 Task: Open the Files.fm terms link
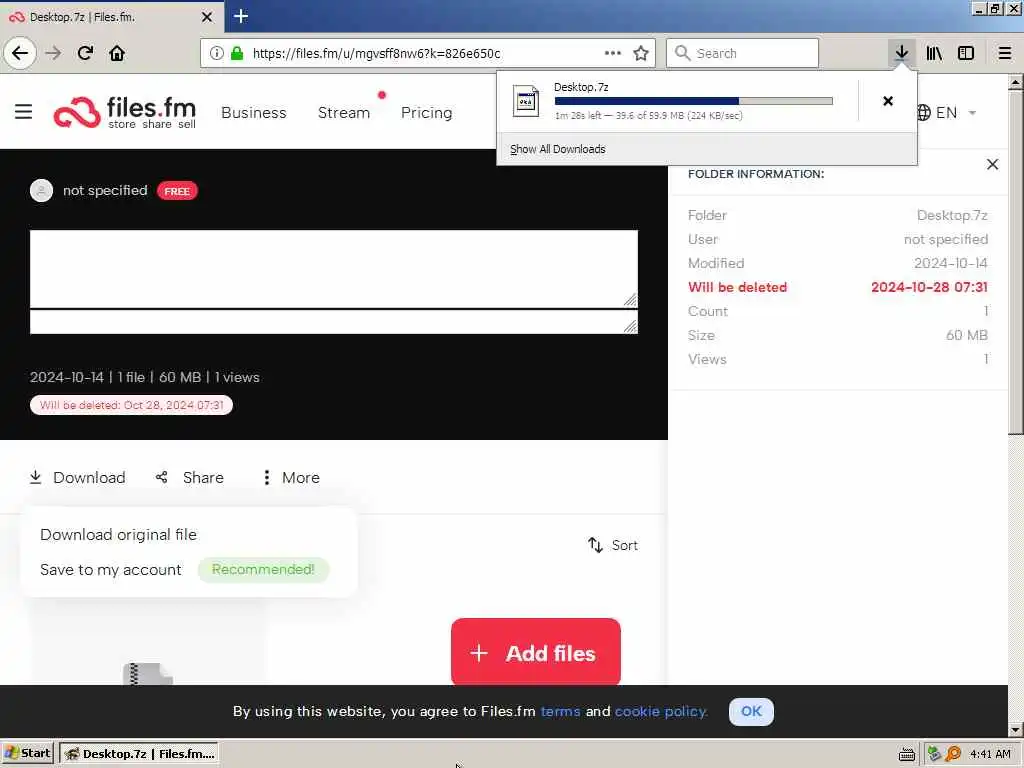coord(560,711)
